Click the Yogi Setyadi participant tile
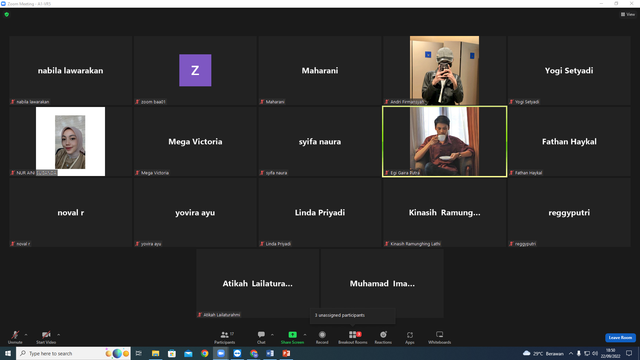Image resolution: width=640 pixels, height=360 pixels. tap(569, 70)
